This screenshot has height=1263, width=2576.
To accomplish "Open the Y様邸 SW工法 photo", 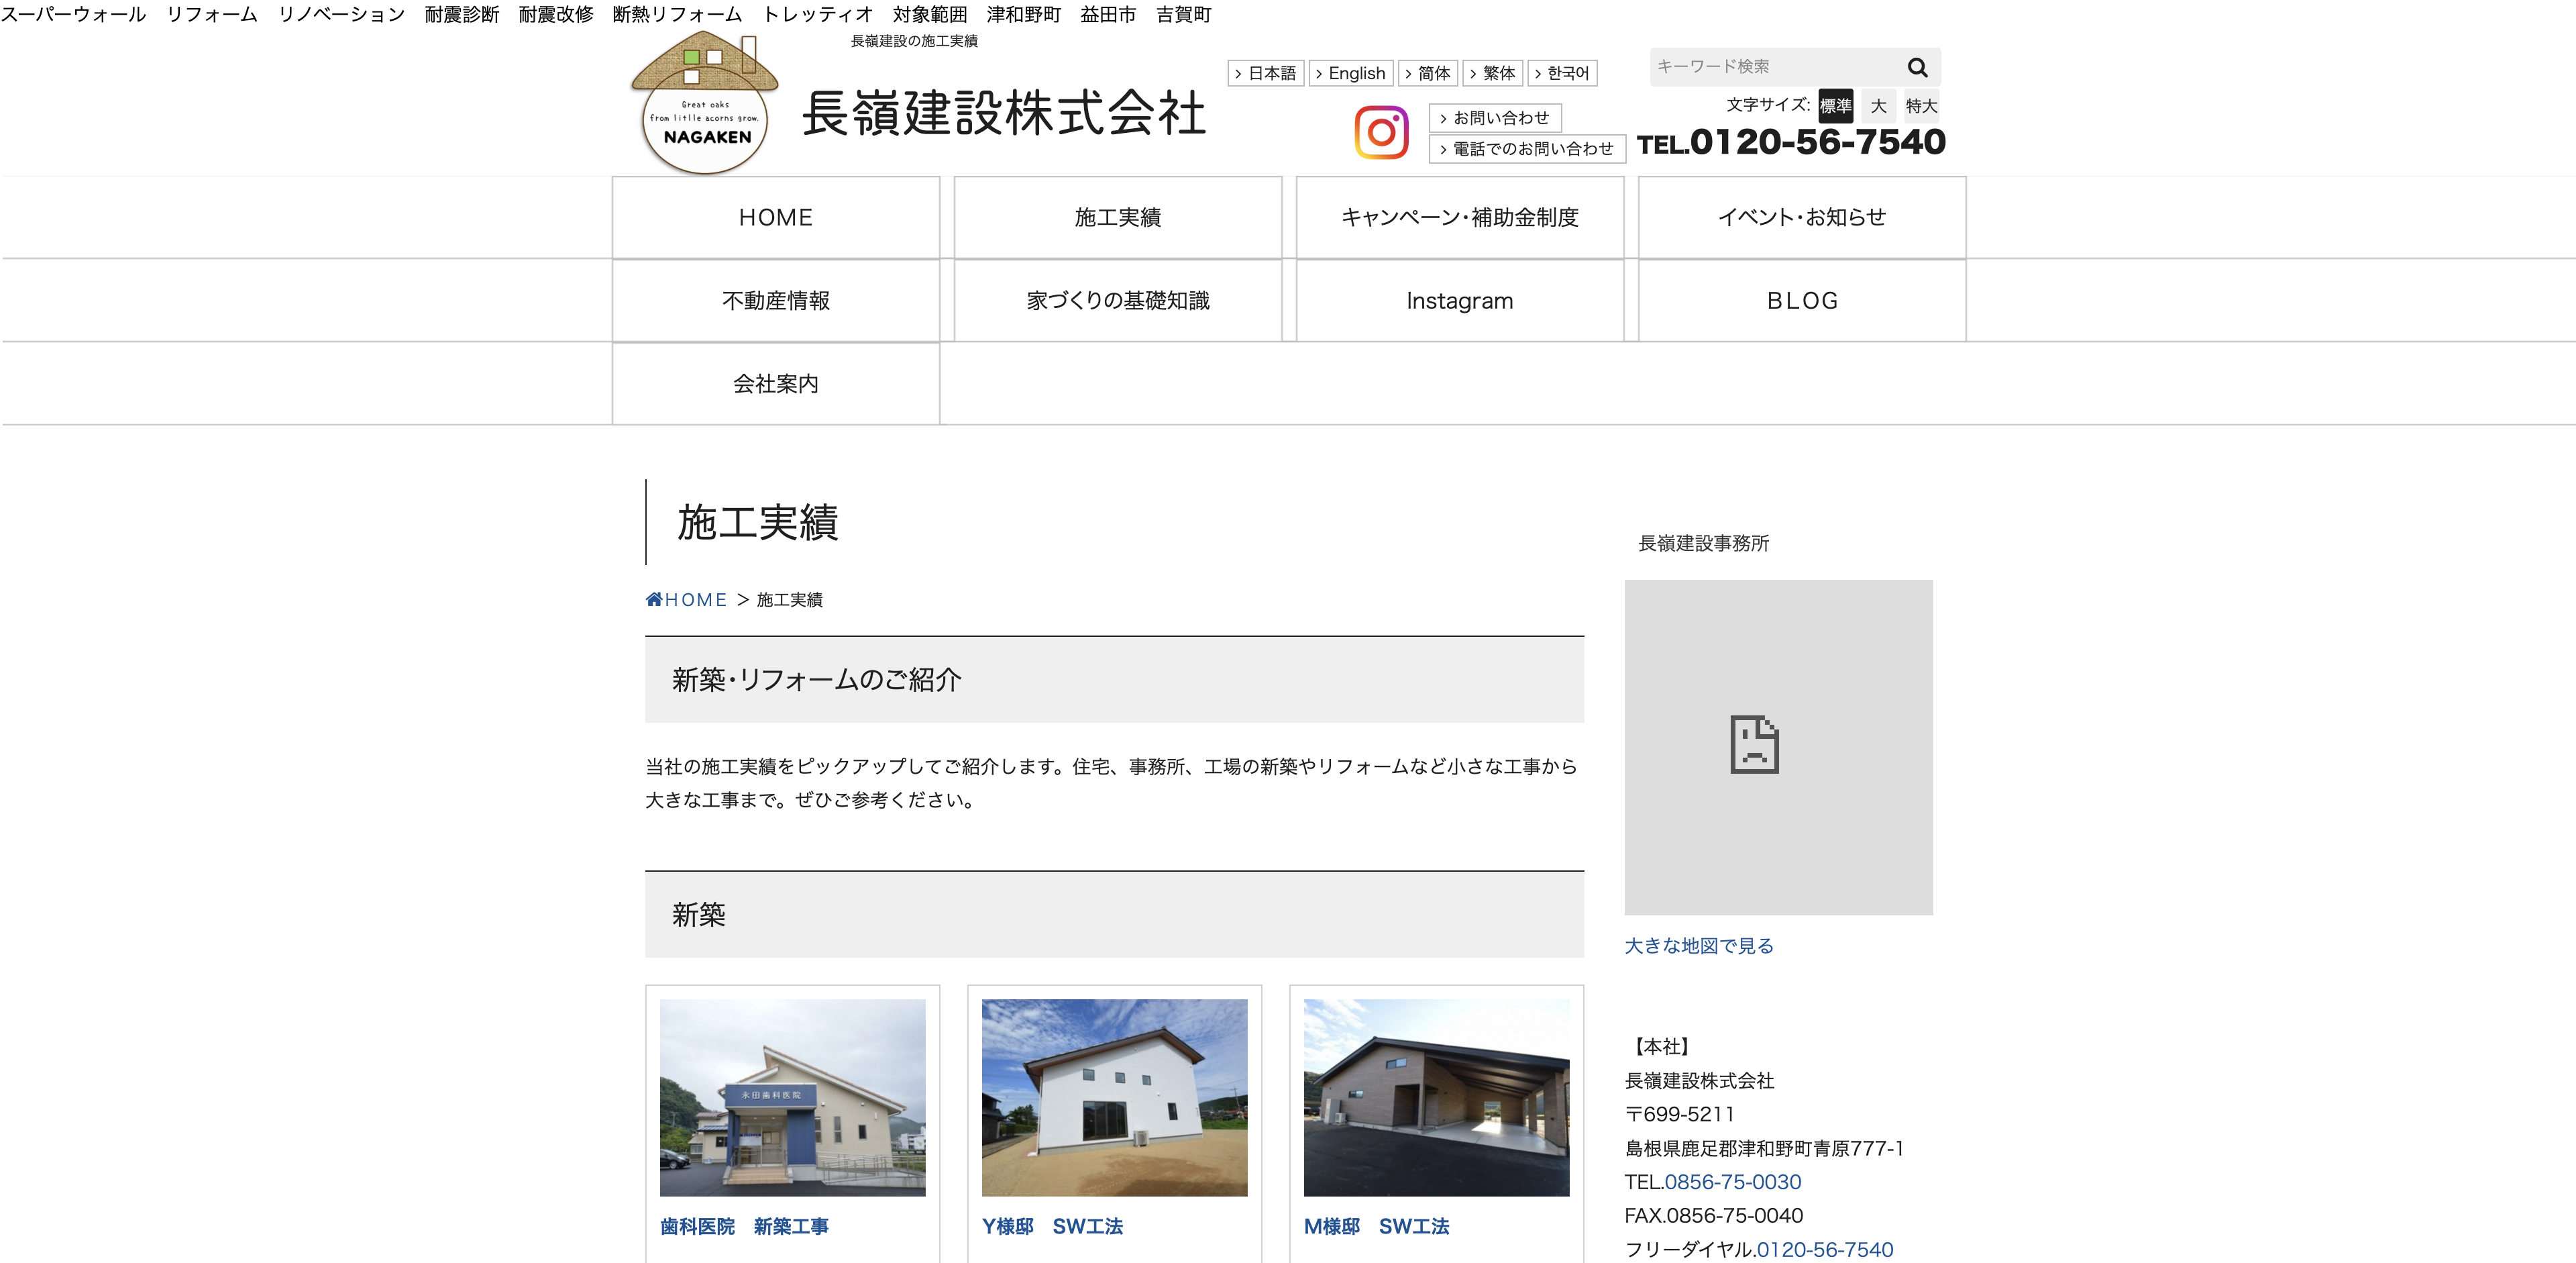I will click(x=1115, y=1097).
